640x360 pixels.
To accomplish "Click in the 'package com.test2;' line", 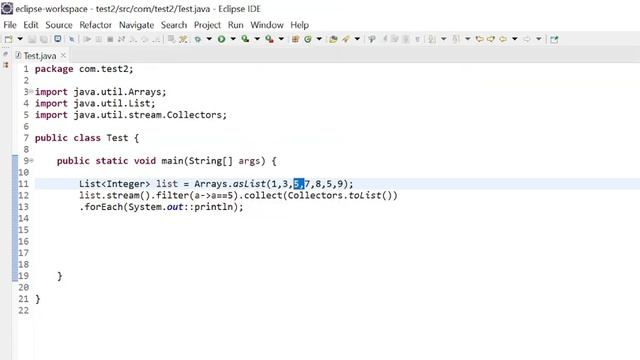I will [x=84, y=69].
